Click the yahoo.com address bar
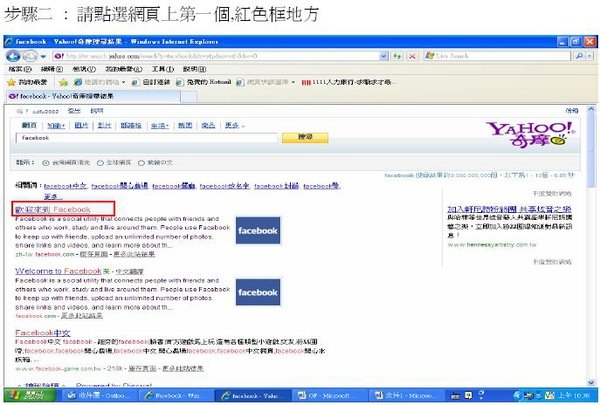This screenshot has width=600, height=405. (216, 56)
